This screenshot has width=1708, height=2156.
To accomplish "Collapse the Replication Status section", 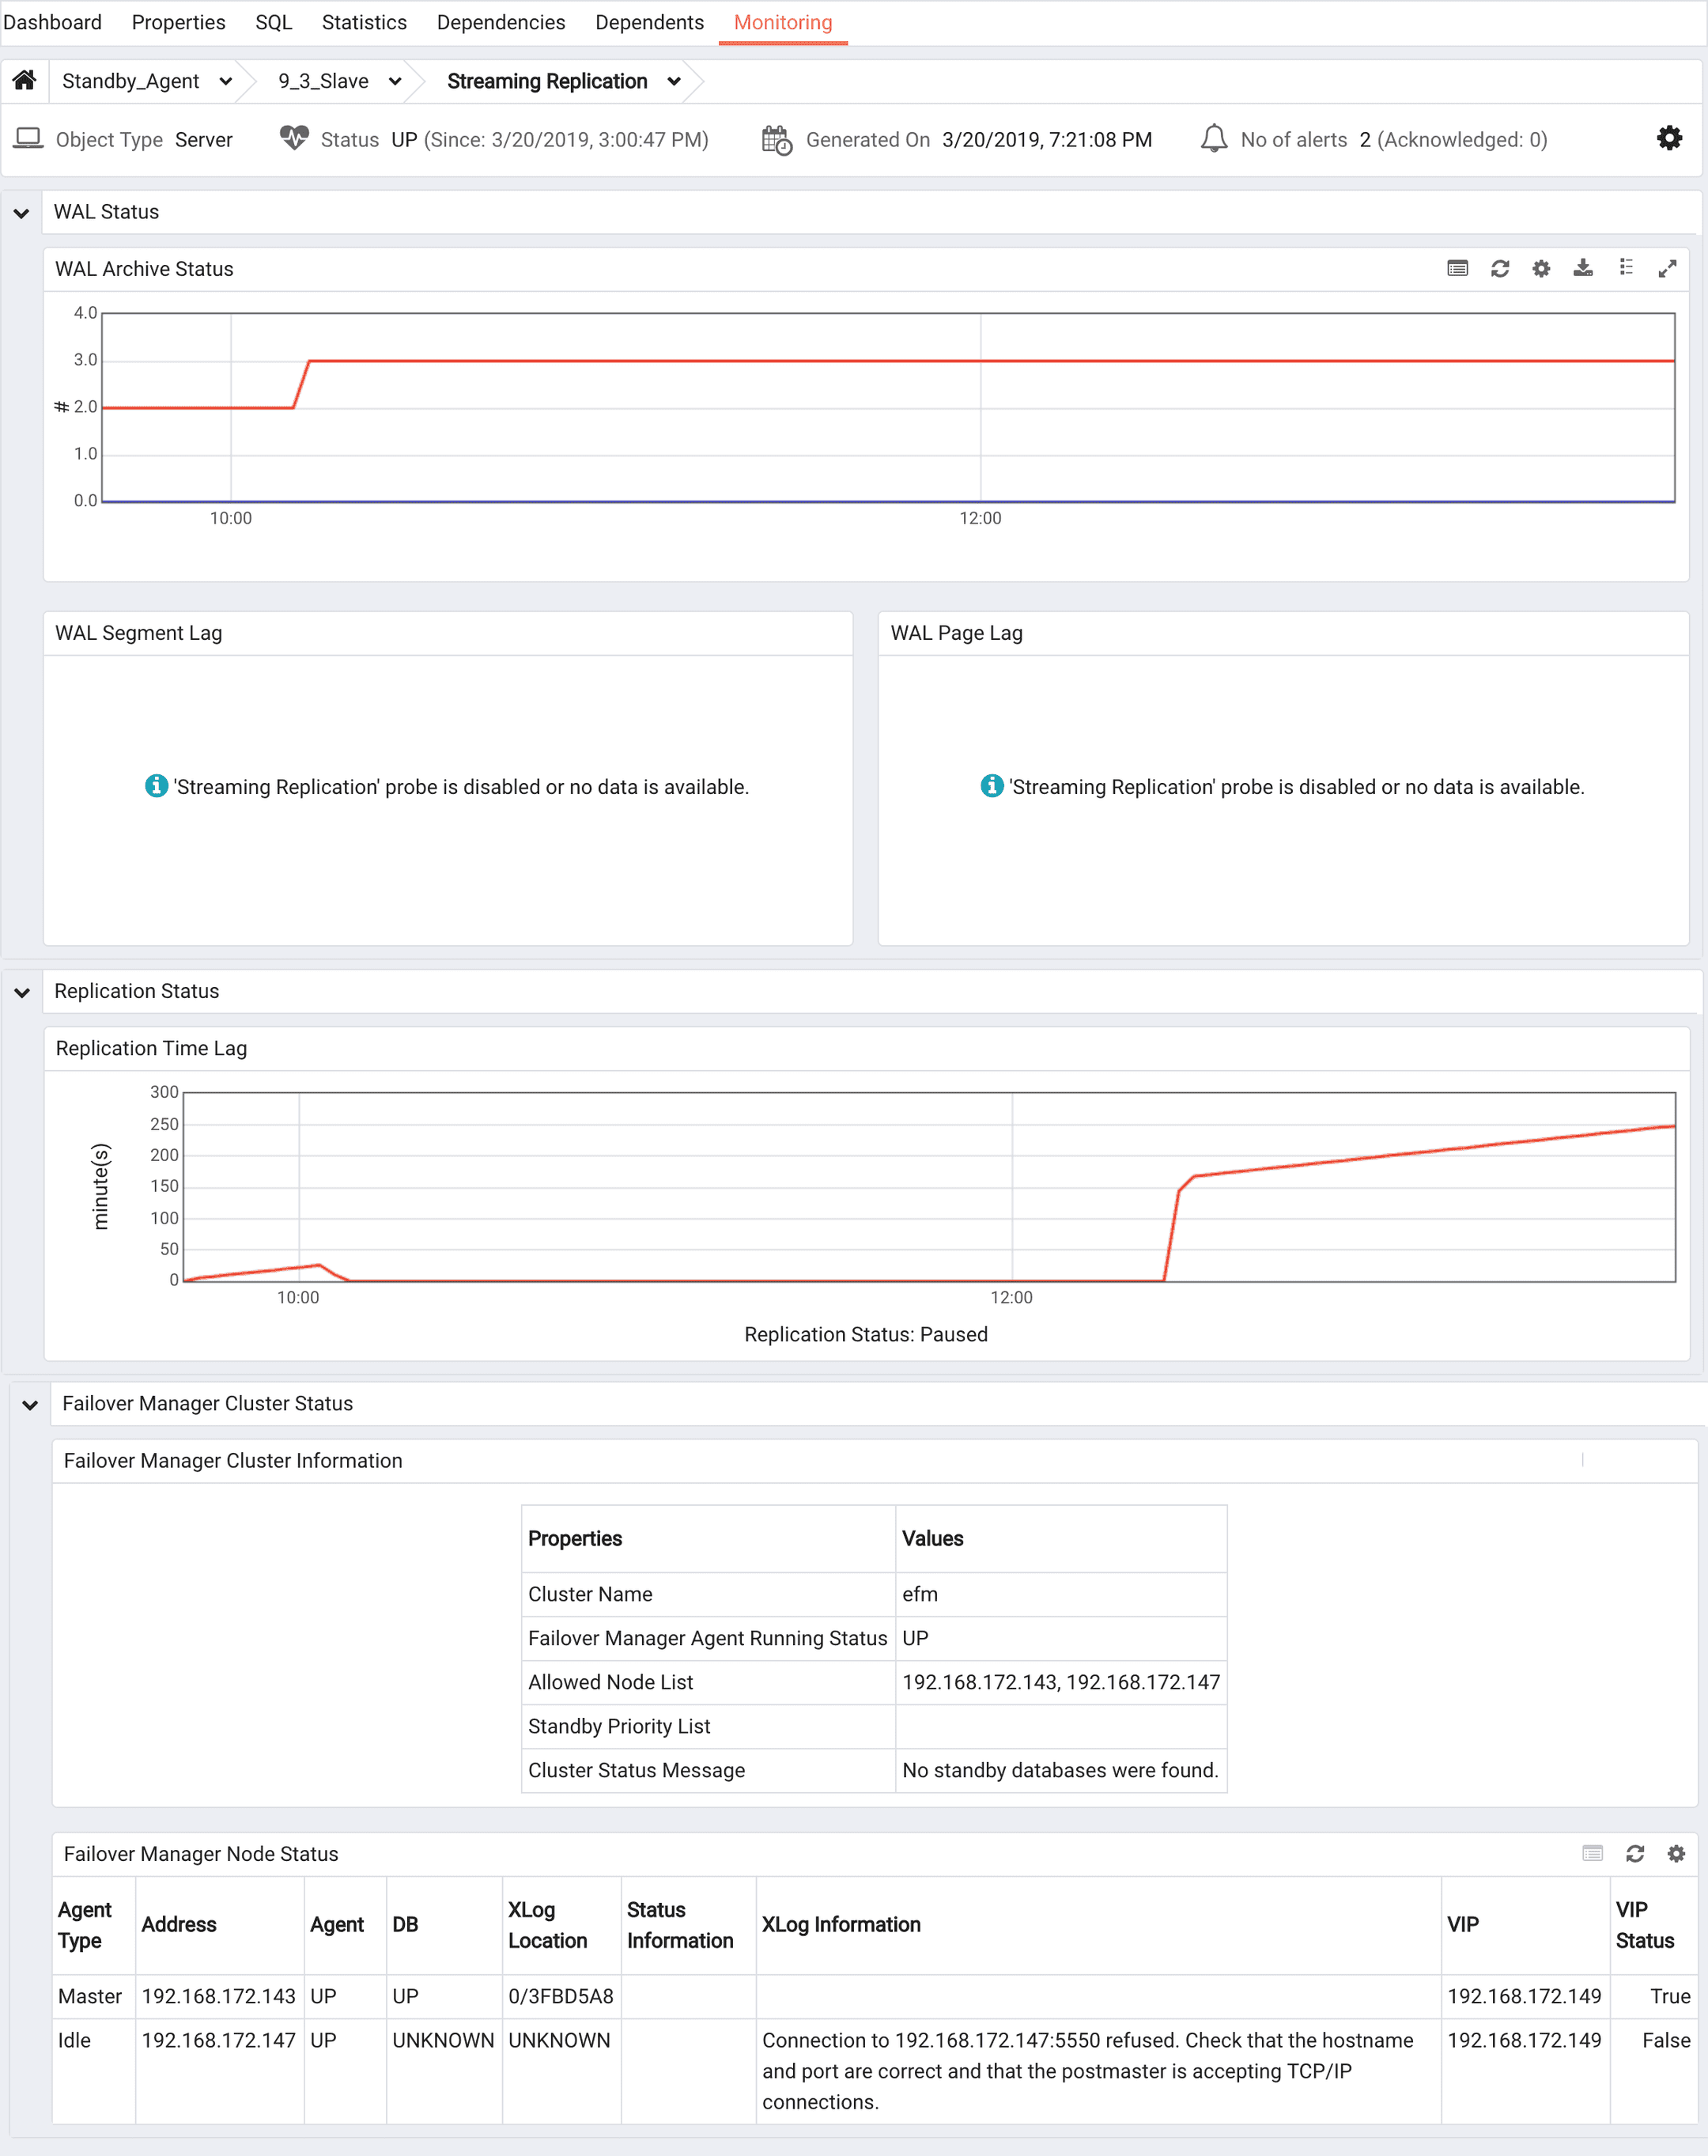I will tap(22, 991).
